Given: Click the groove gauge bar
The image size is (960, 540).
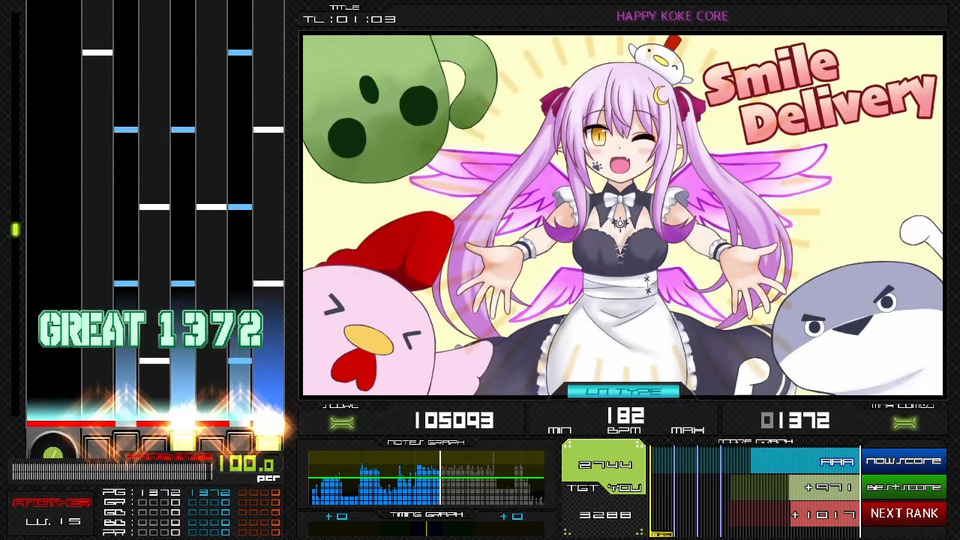Looking at the screenshot, I should [x=111, y=471].
